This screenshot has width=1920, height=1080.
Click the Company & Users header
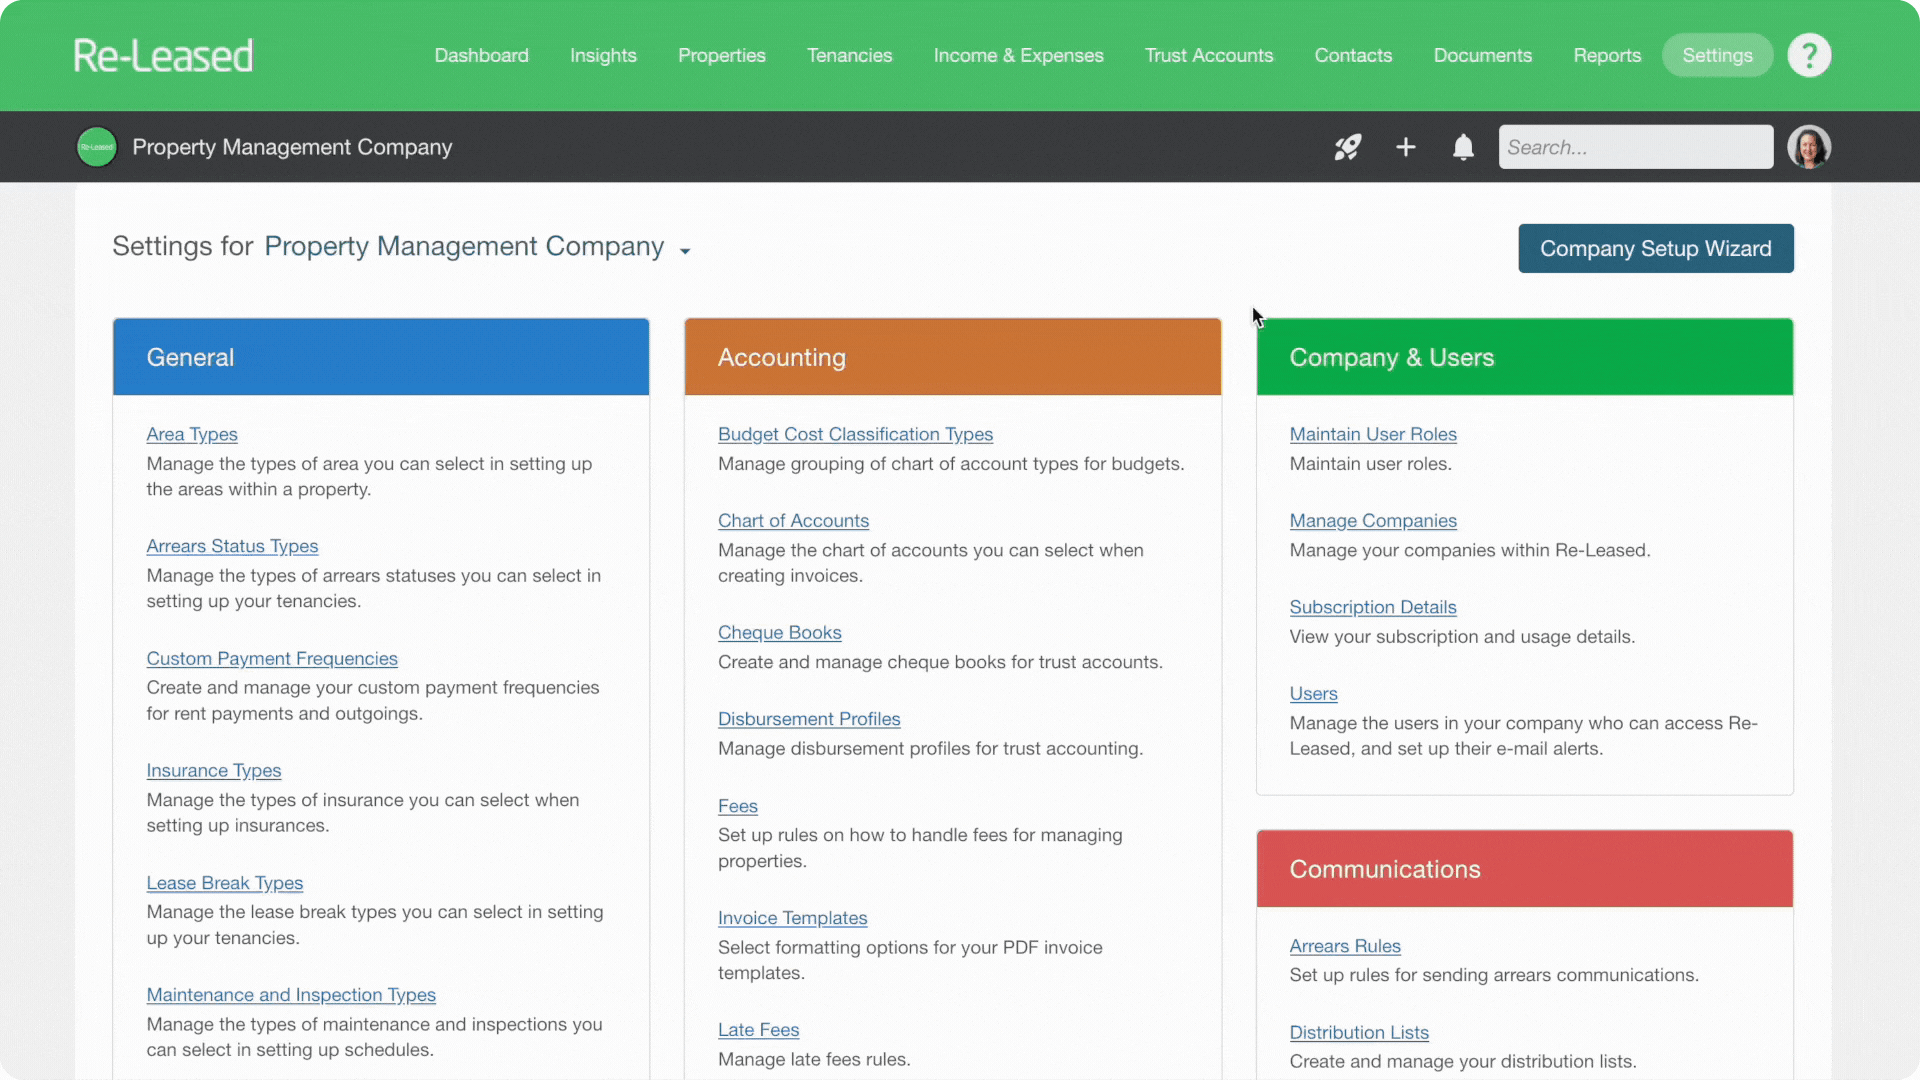(x=1524, y=357)
